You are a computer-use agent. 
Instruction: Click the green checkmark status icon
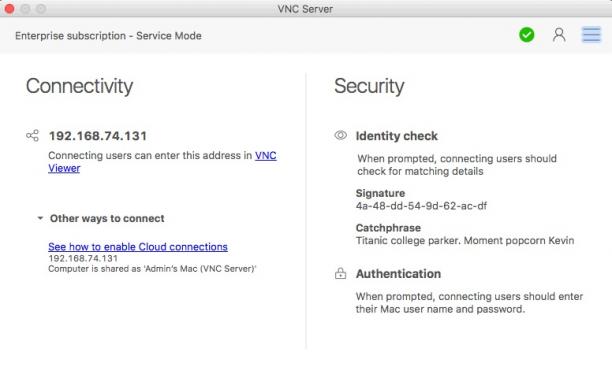[527, 35]
